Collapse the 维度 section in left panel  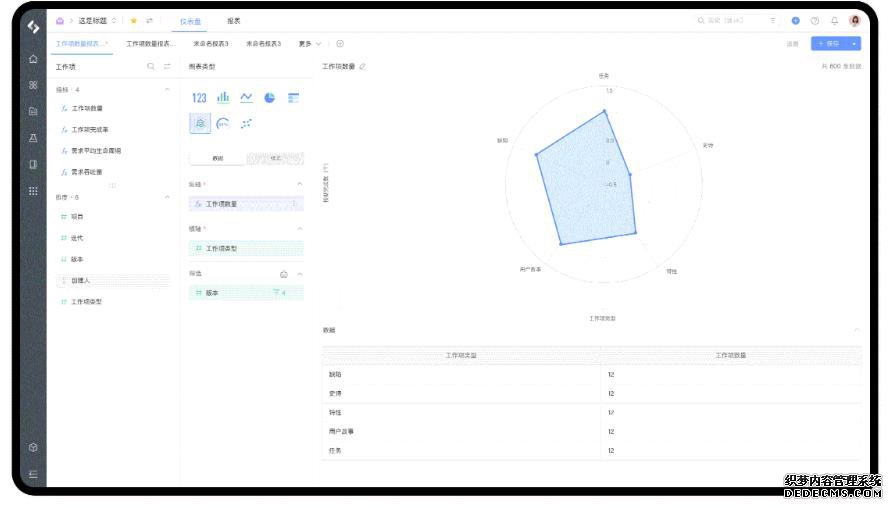pyautogui.click(x=167, y=197)
